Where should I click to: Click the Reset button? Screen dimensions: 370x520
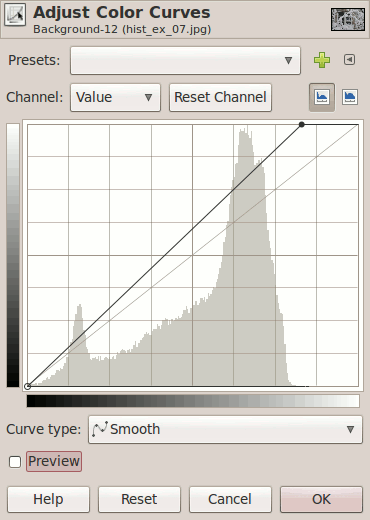pos(139,499)
